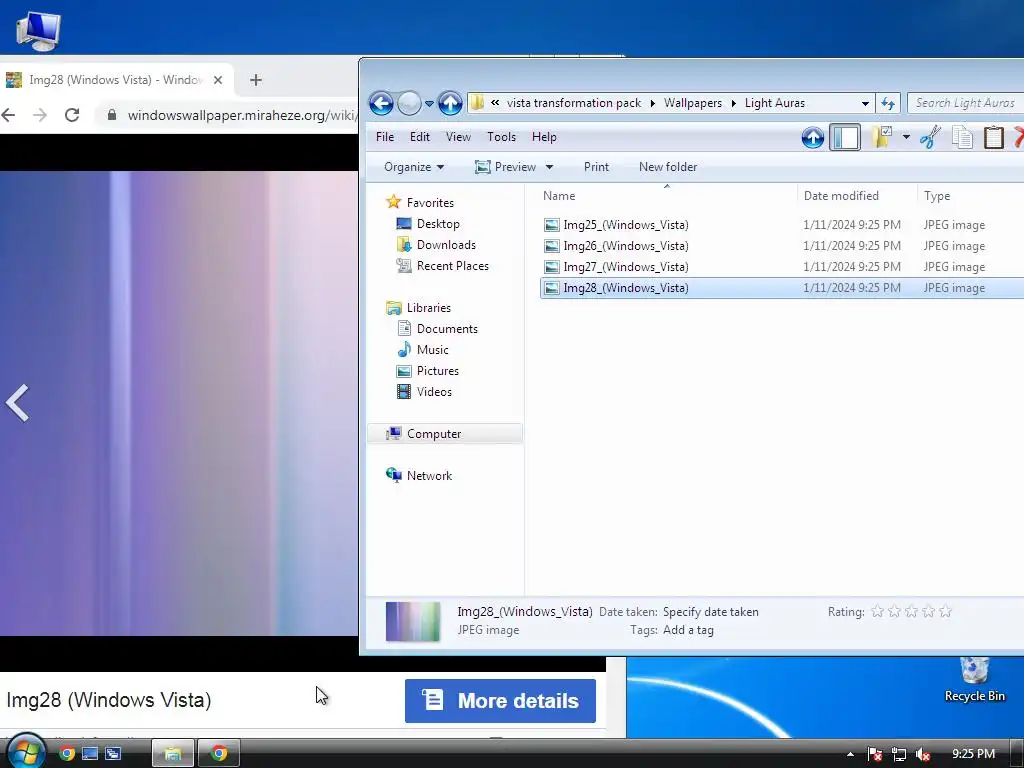Click the Copy pages icon
This screenshot has height=768, width=1024.
pyautogui.click(x=962, y=137)
